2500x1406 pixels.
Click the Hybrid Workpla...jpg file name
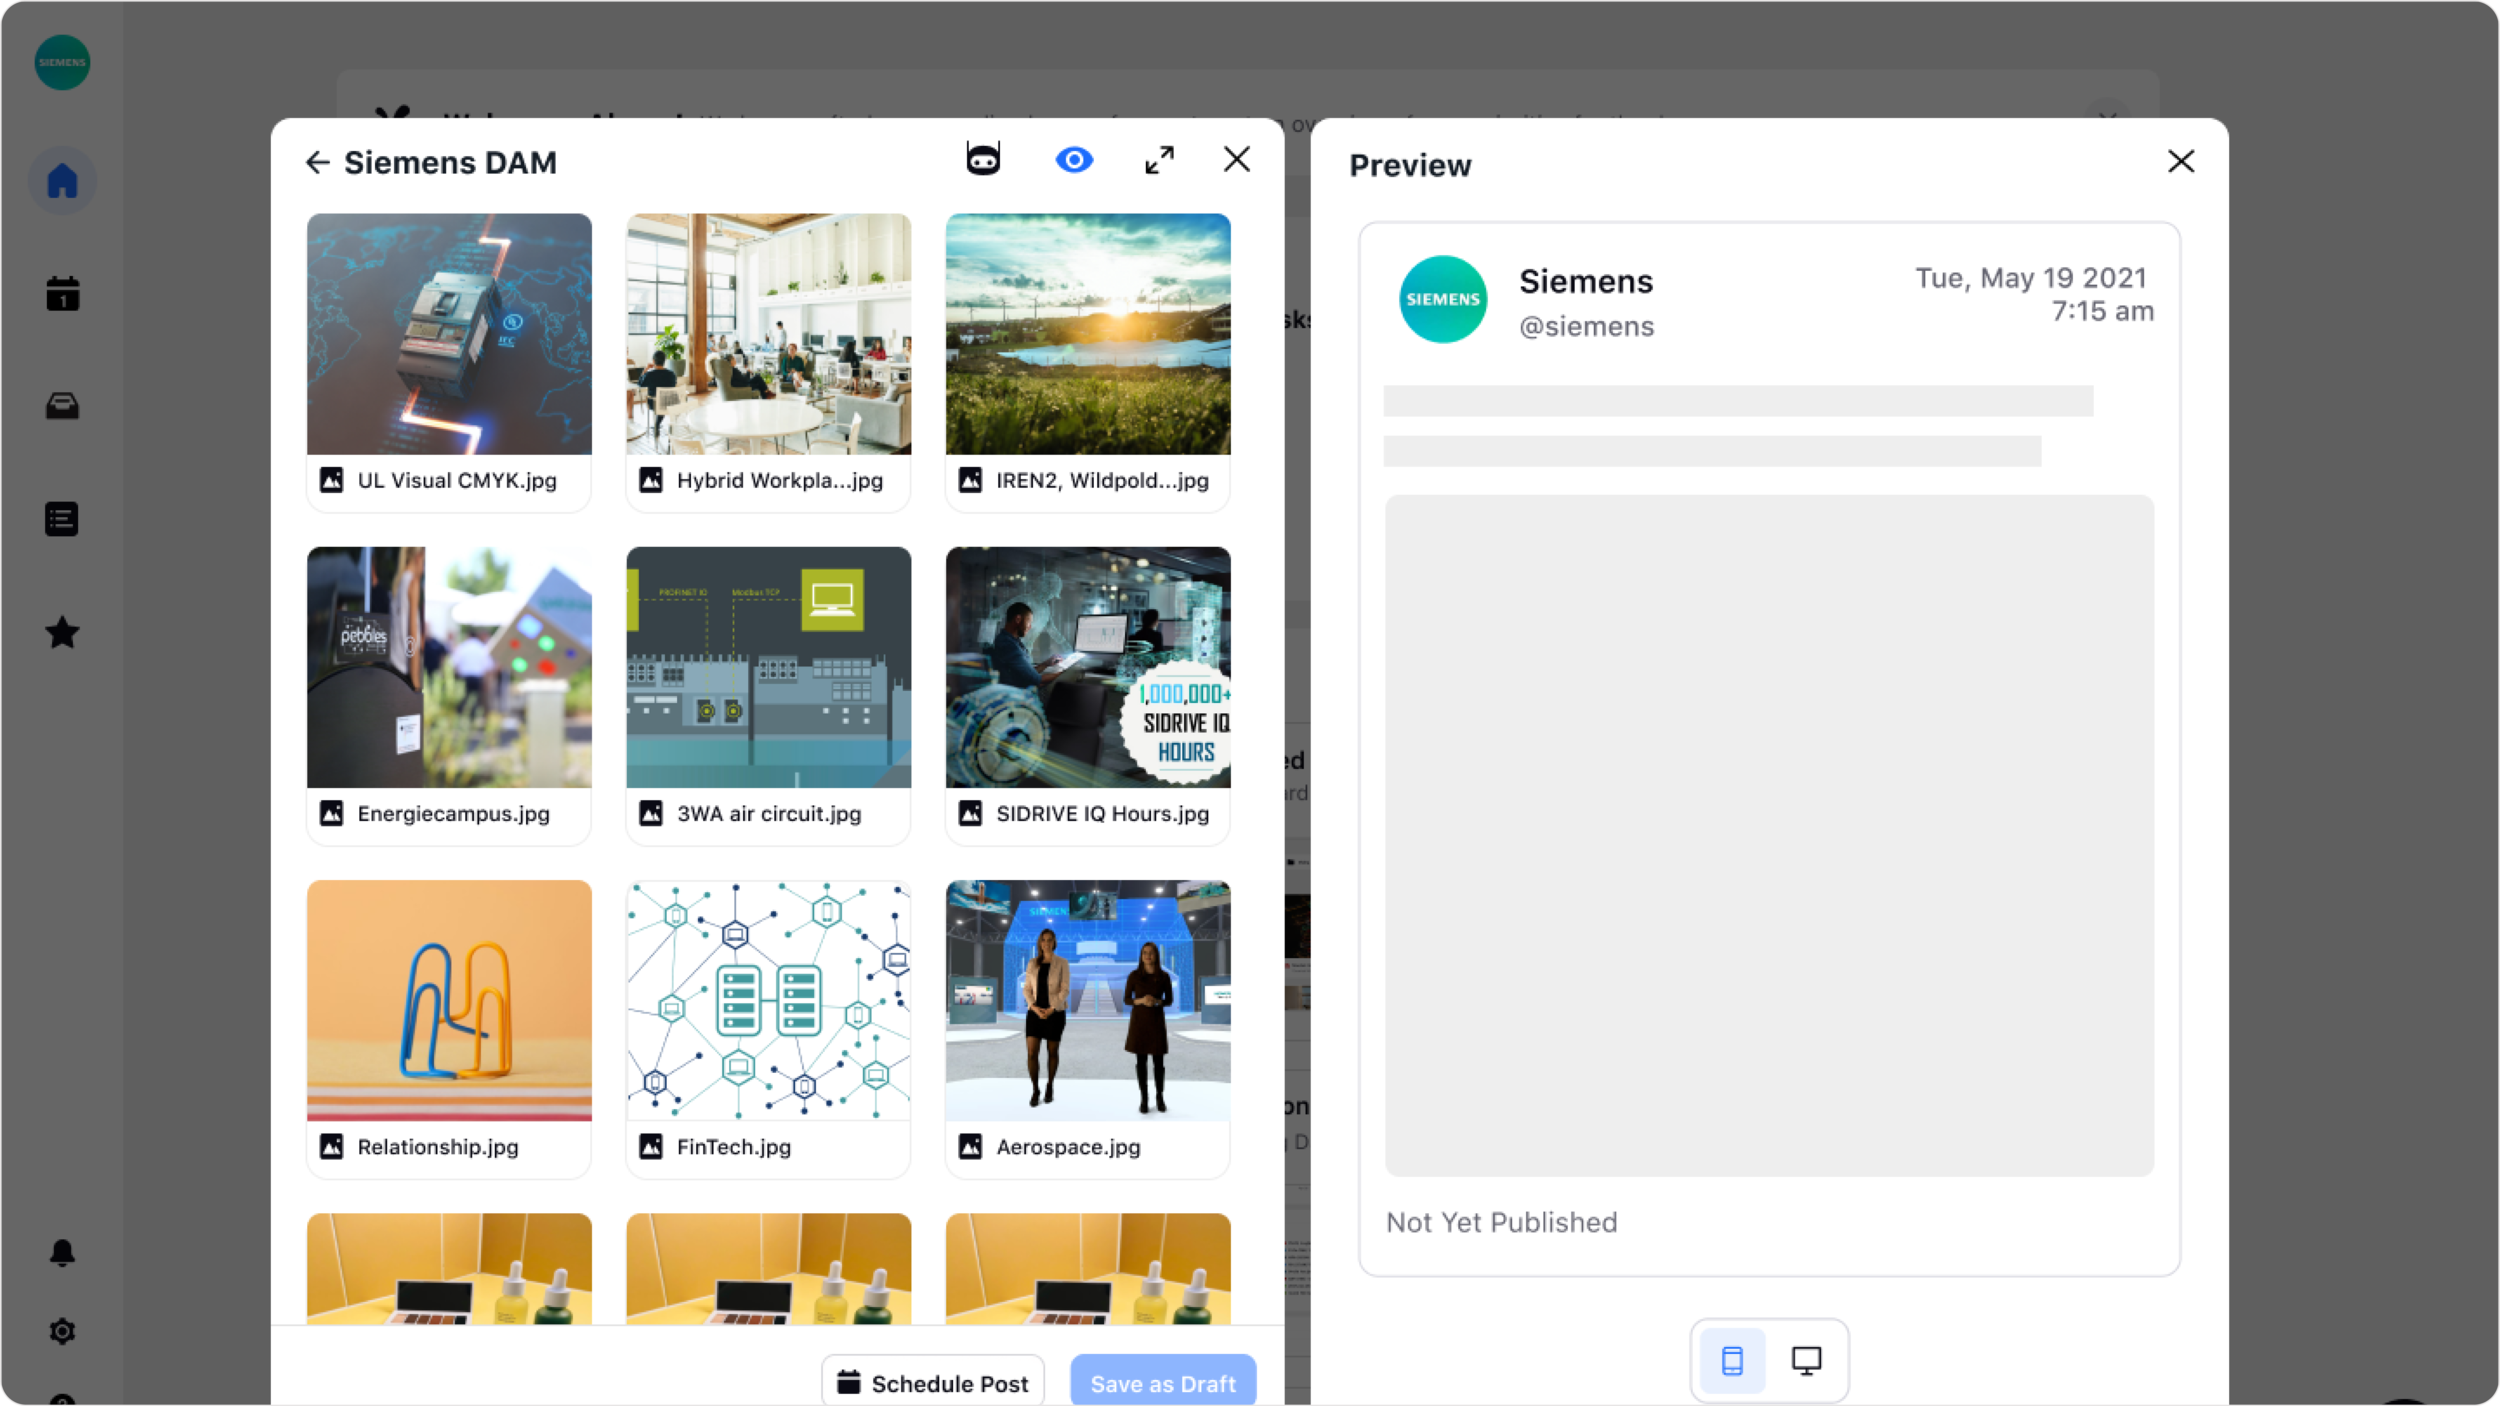[x=780, y=480]
